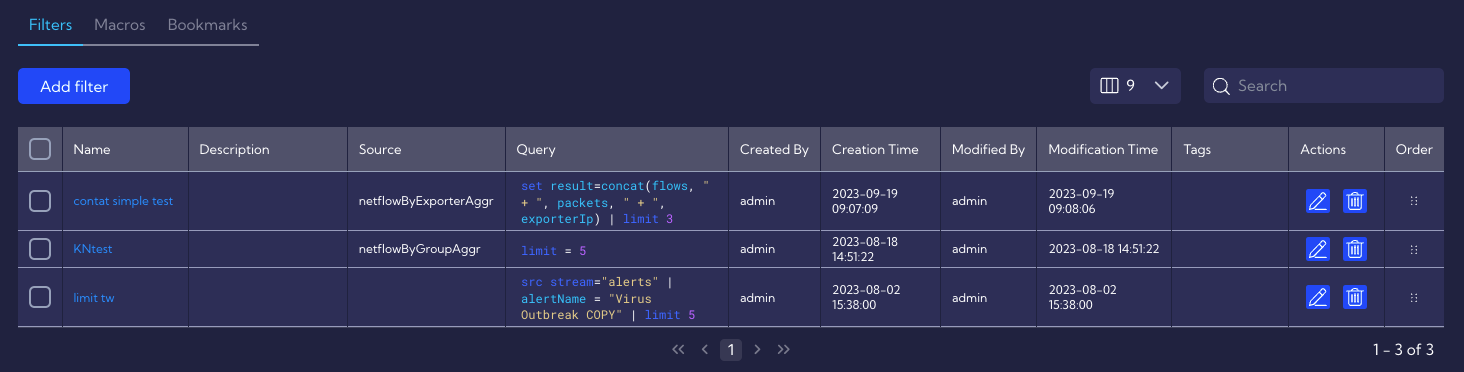
Task: Open the columns count dropdown showing 9
Action: tap(1135, 86)
